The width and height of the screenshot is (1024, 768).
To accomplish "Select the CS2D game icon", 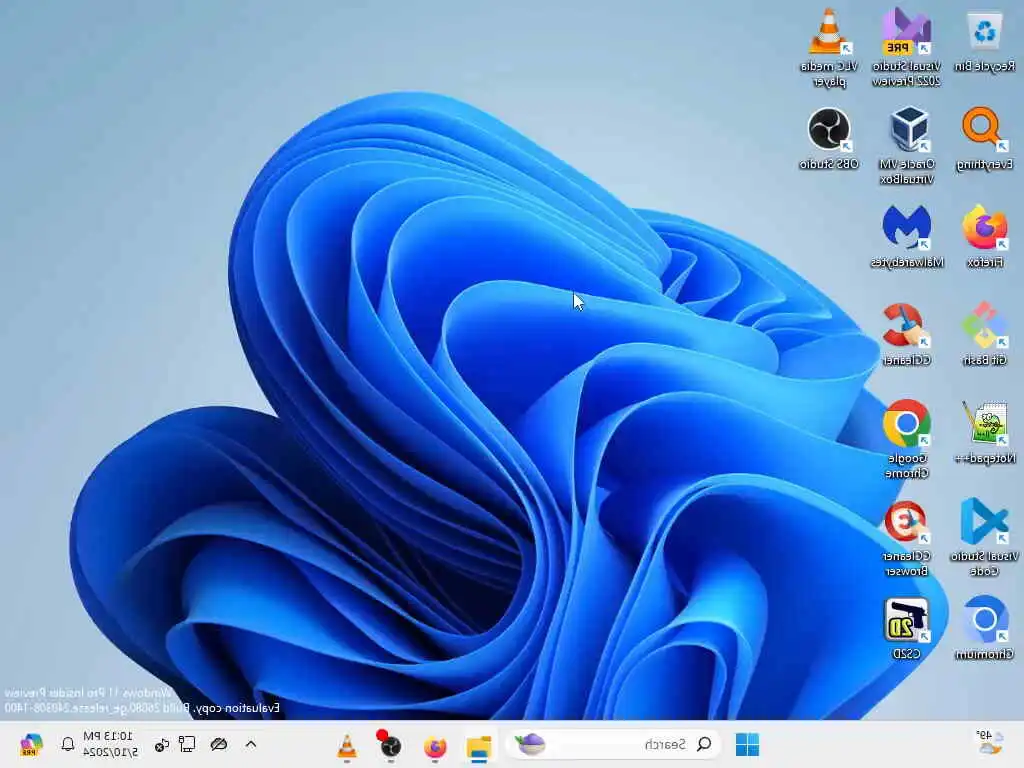I will (x=906, y=628).
